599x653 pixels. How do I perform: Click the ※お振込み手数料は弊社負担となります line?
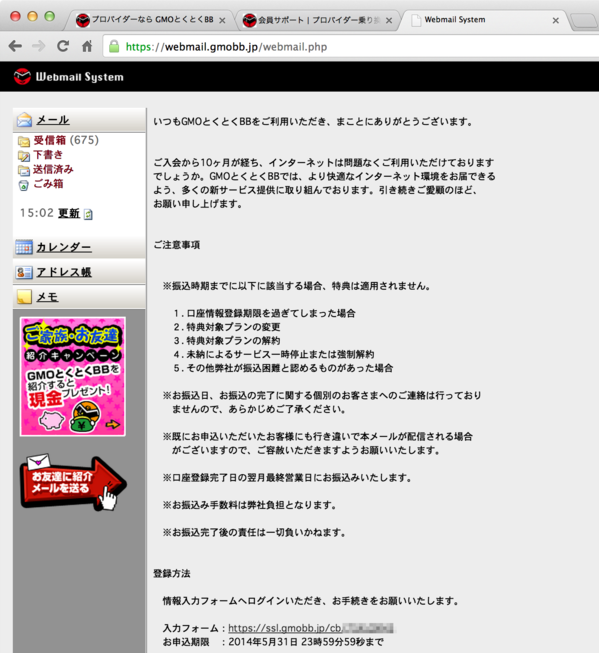(249, 505)
